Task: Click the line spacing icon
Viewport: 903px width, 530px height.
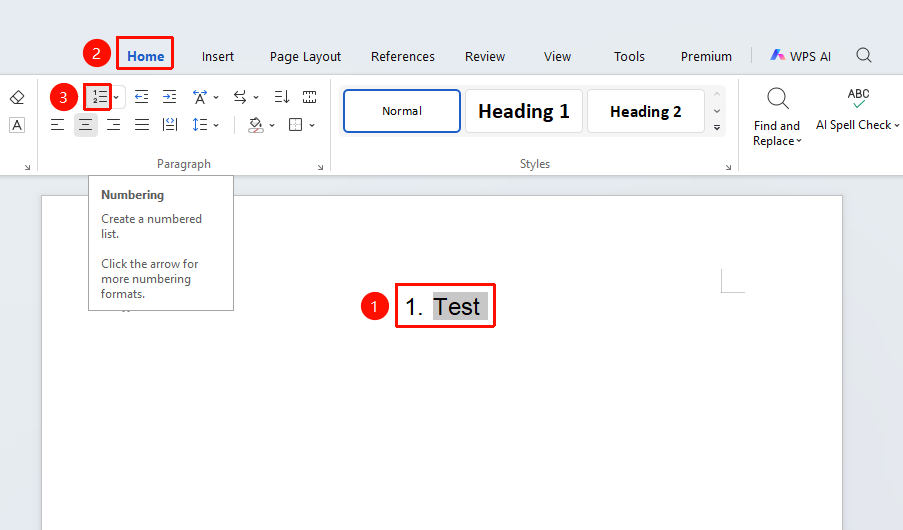Action: click(199, 124)
